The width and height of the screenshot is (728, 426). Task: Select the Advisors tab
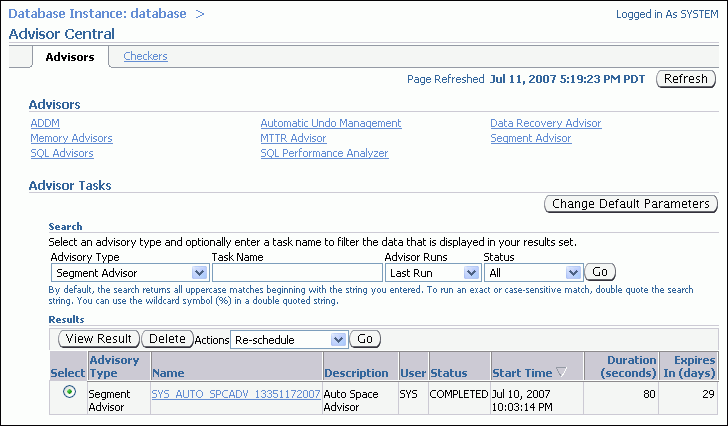point(70,57)
